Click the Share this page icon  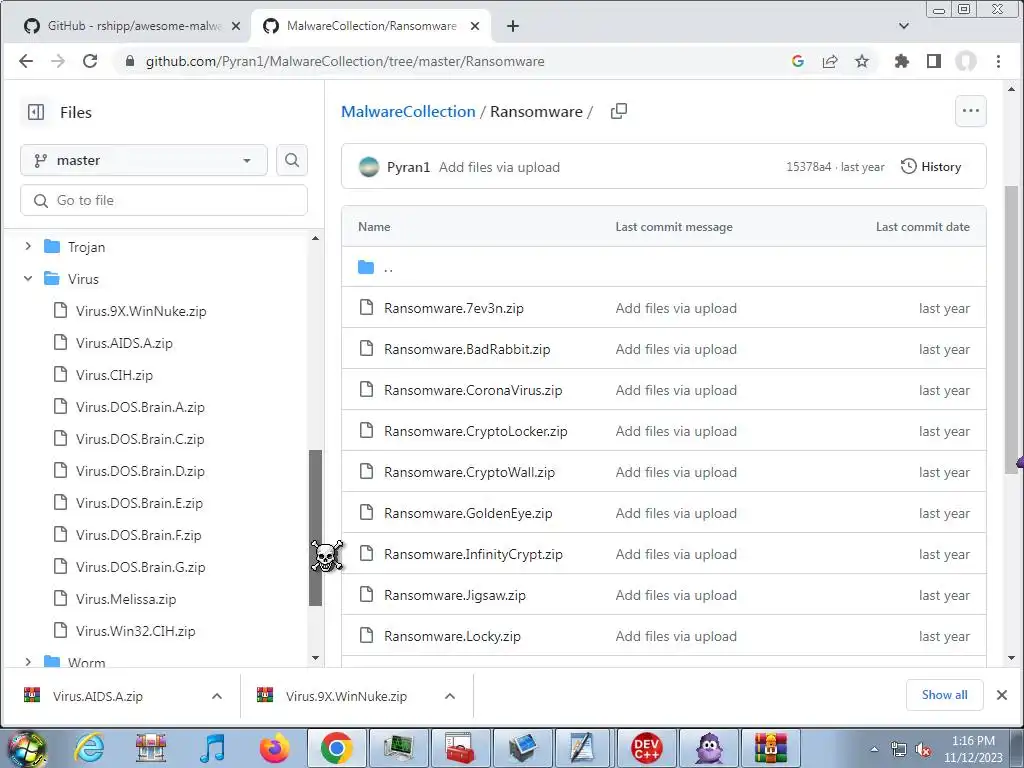830,61
